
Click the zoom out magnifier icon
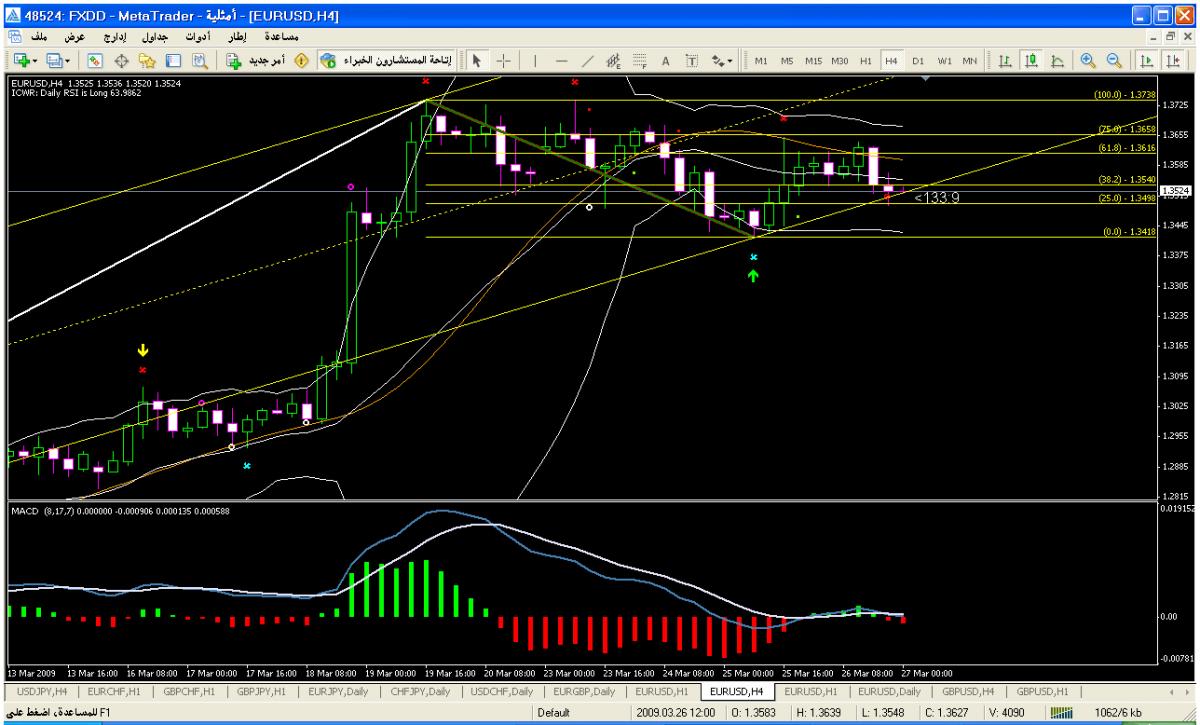click(1113, 61)
